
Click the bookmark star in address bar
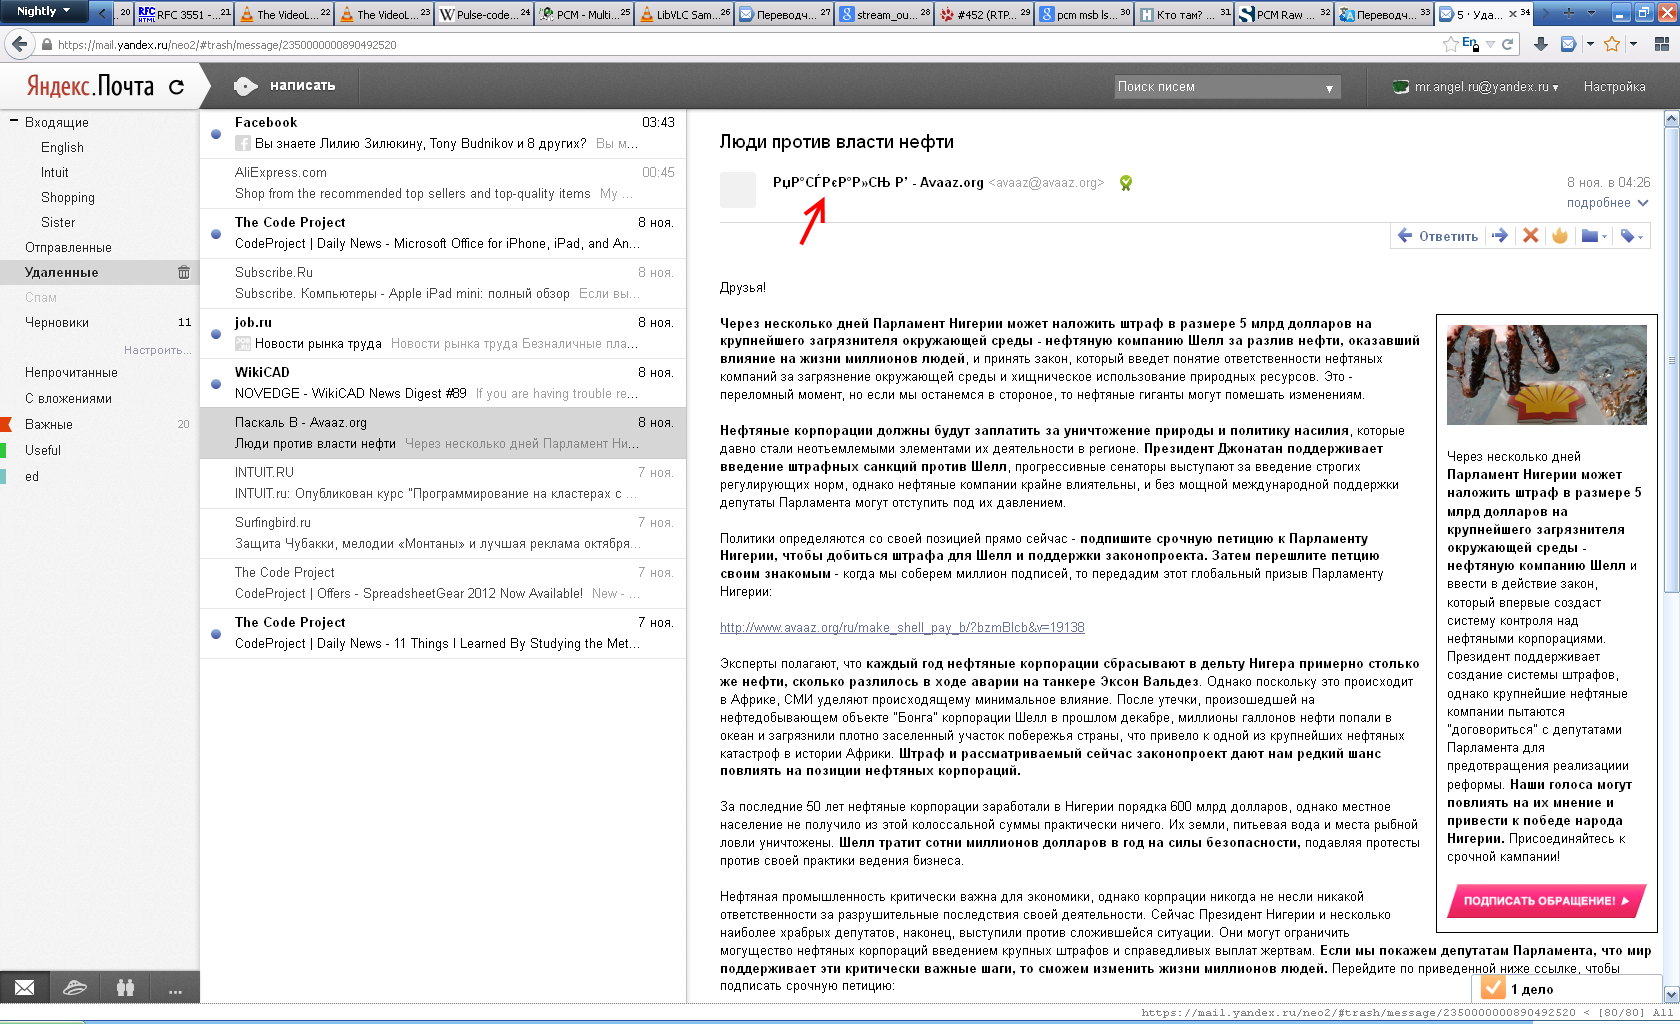click(1450, 44)
